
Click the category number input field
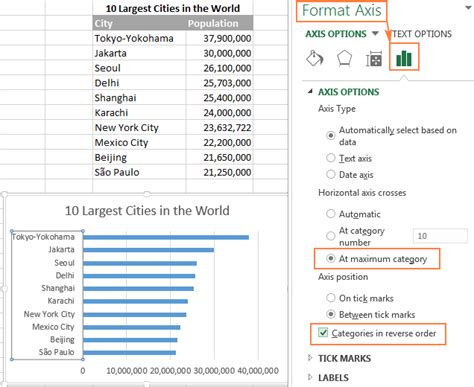tap(440, 236)
